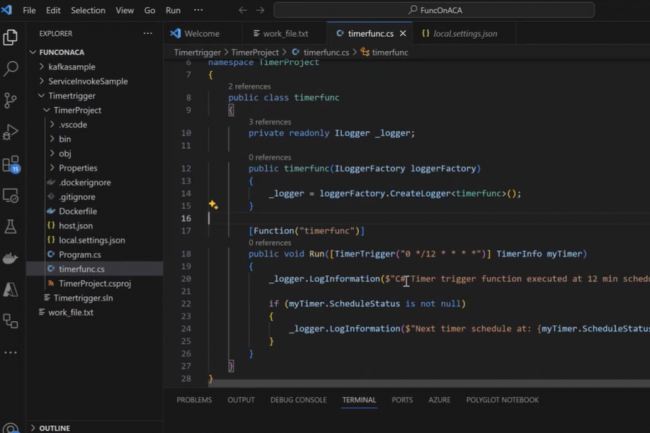650x433 pixels.
Task: Switch to the PROBLEMS panel tab
Action: pyautogui.click(x=194, y=400)
